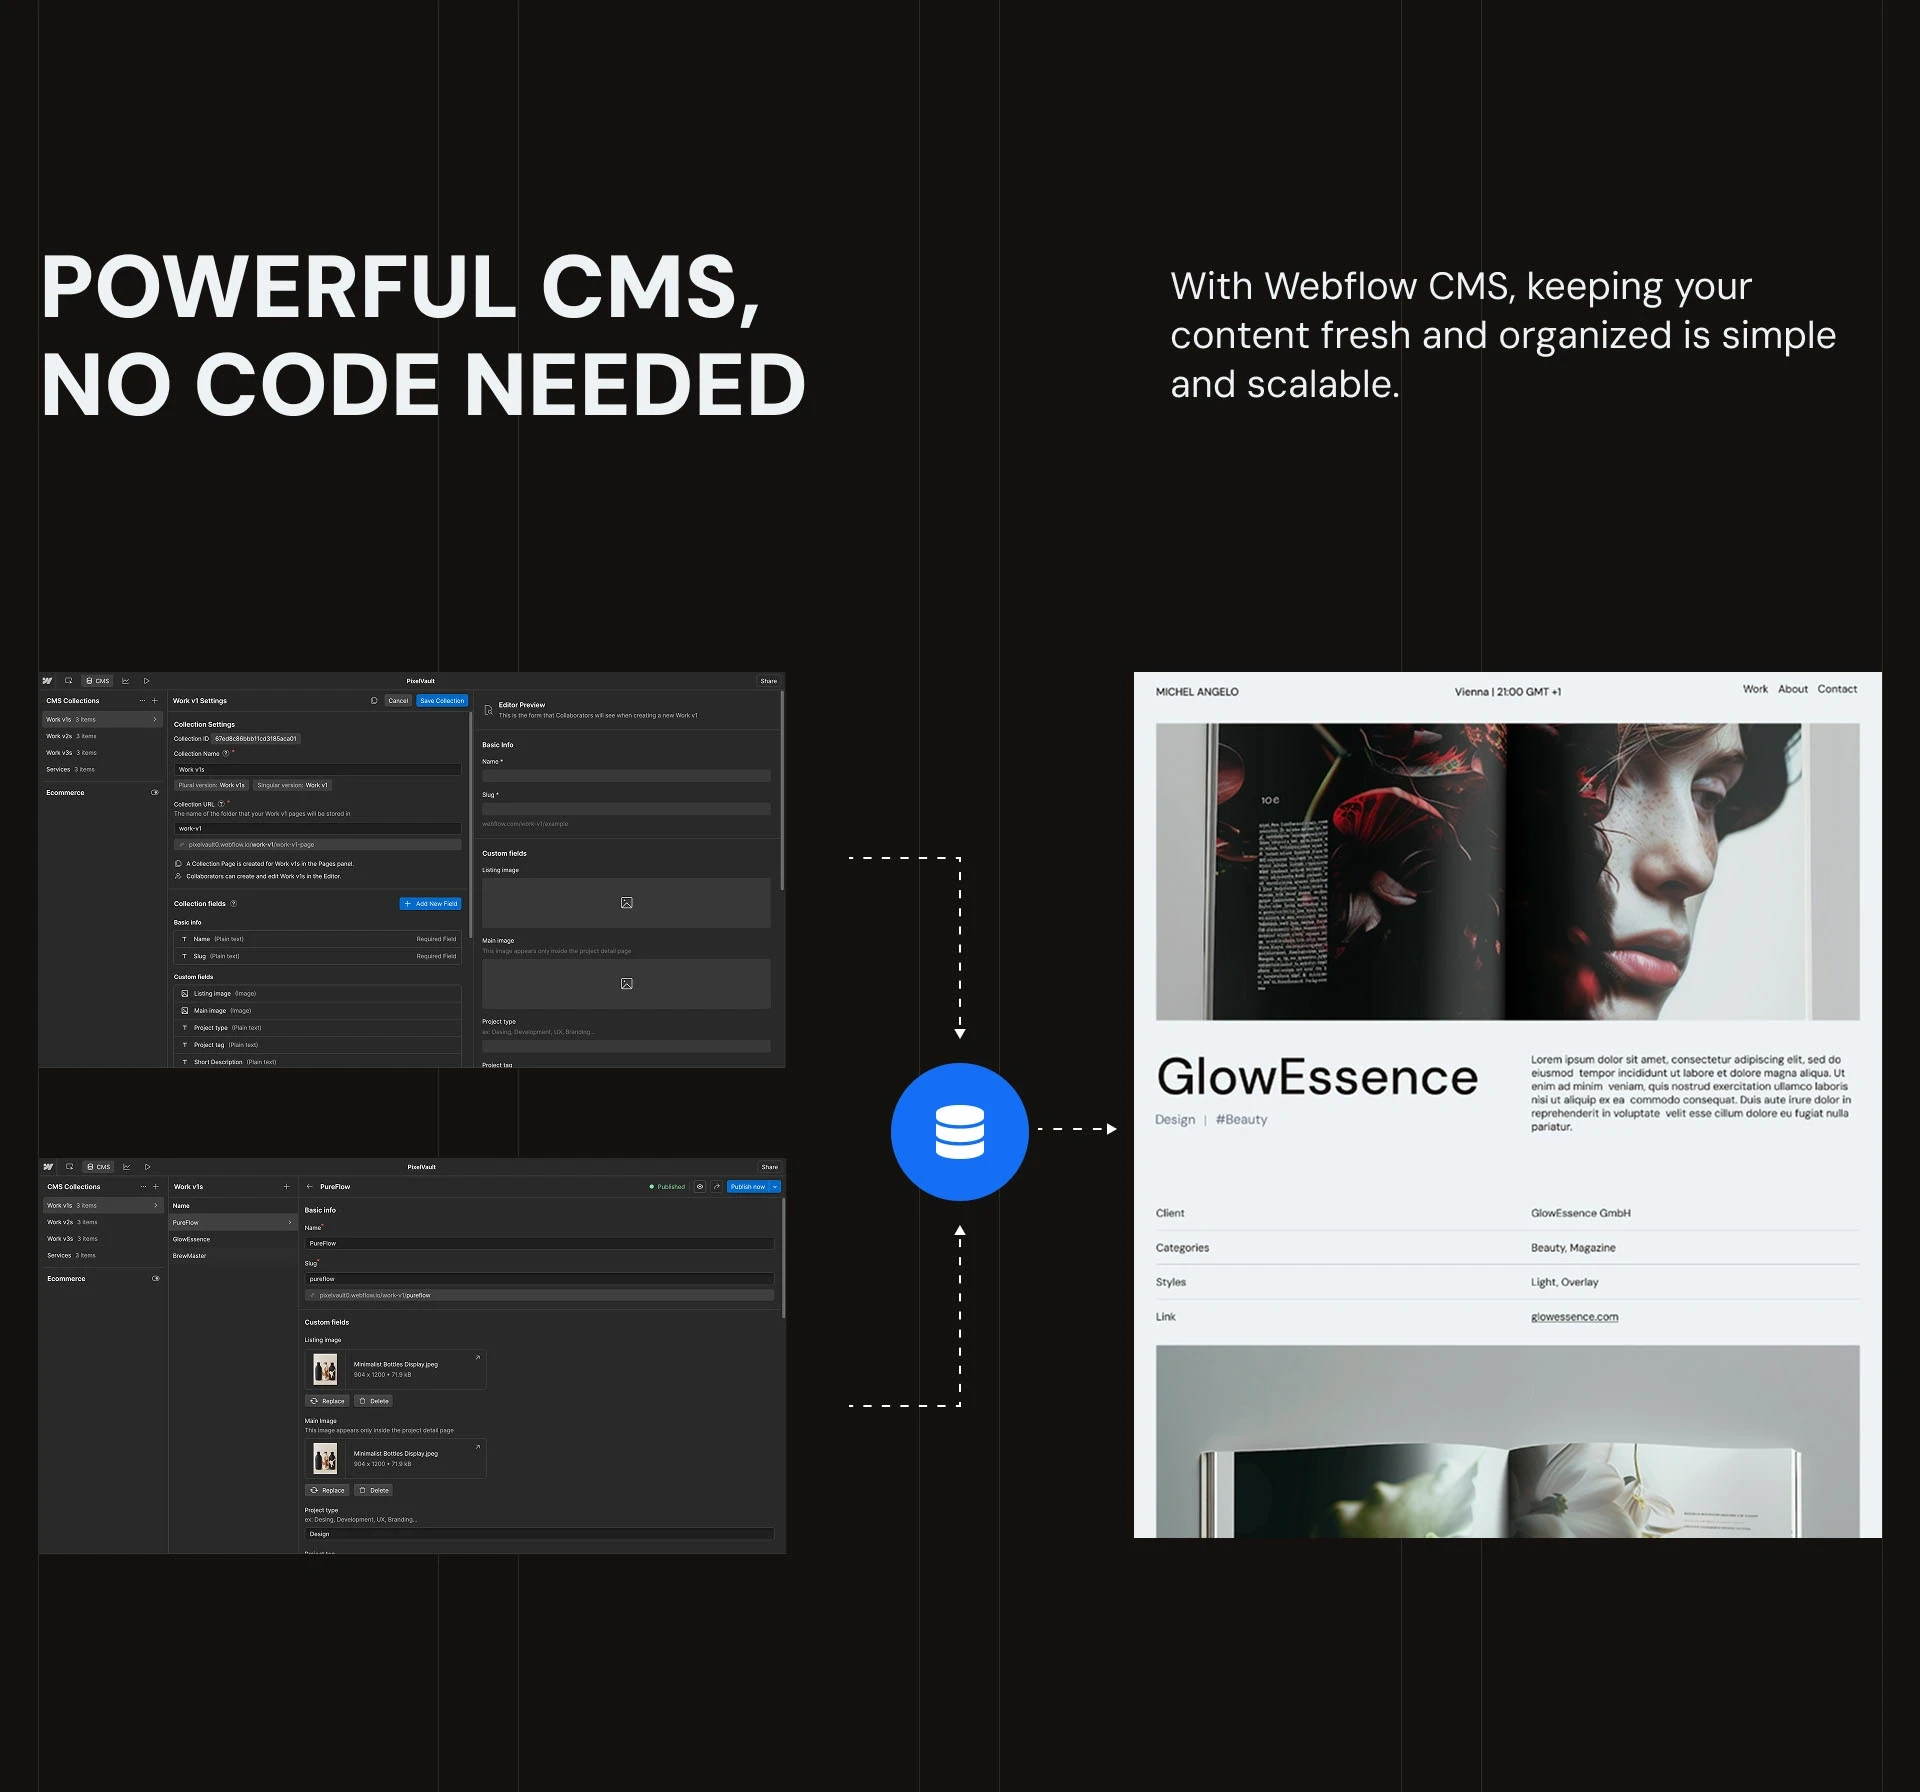Add new collection with plus in lower CMS Collections
The height and width of the screenshot is (1792, 1920).
click(155, 1187)
